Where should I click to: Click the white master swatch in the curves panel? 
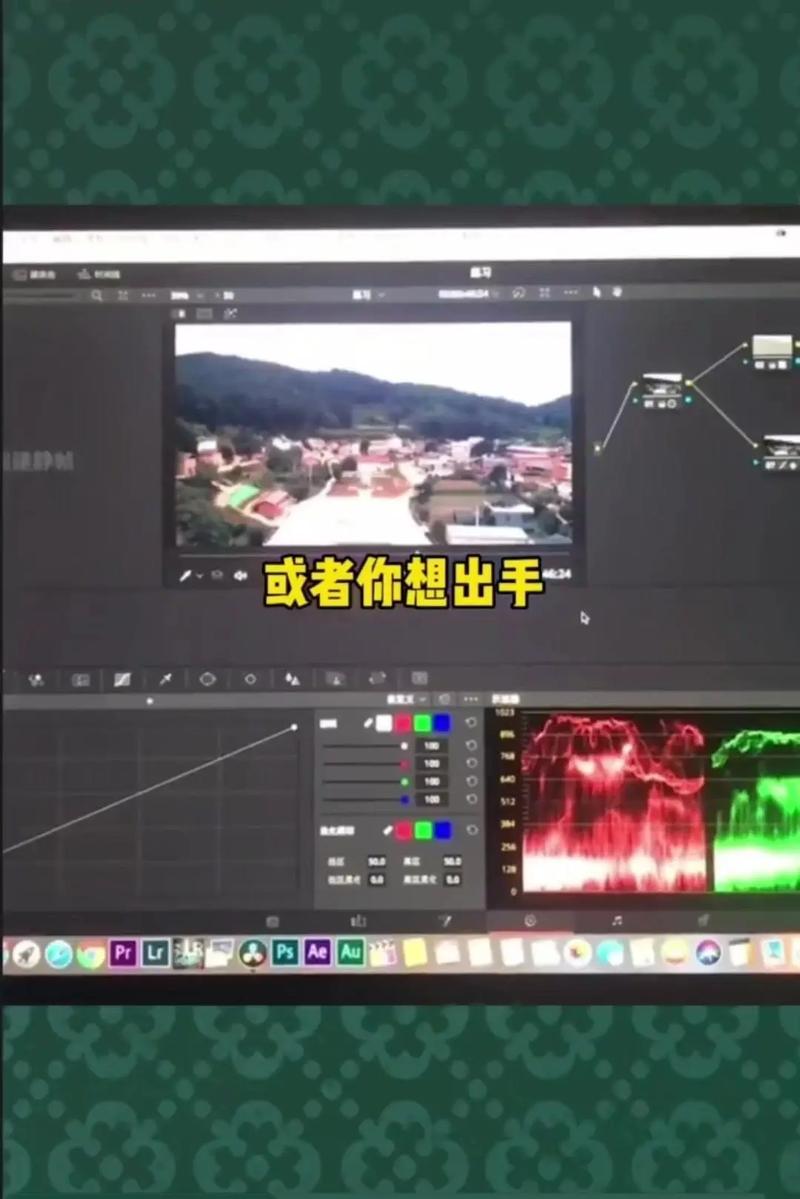(385, 723)
